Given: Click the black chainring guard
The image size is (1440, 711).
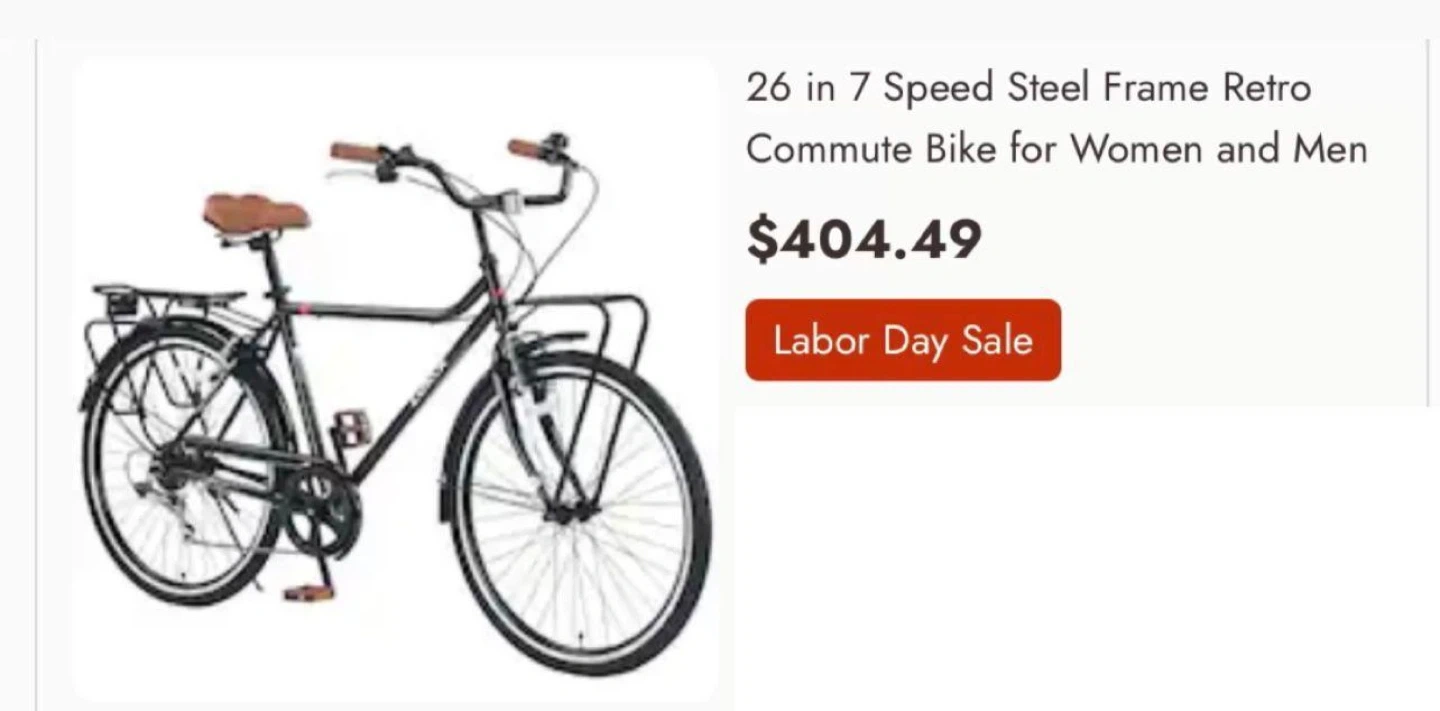Looking at the screenshot, I should click(x=318, y=508).
